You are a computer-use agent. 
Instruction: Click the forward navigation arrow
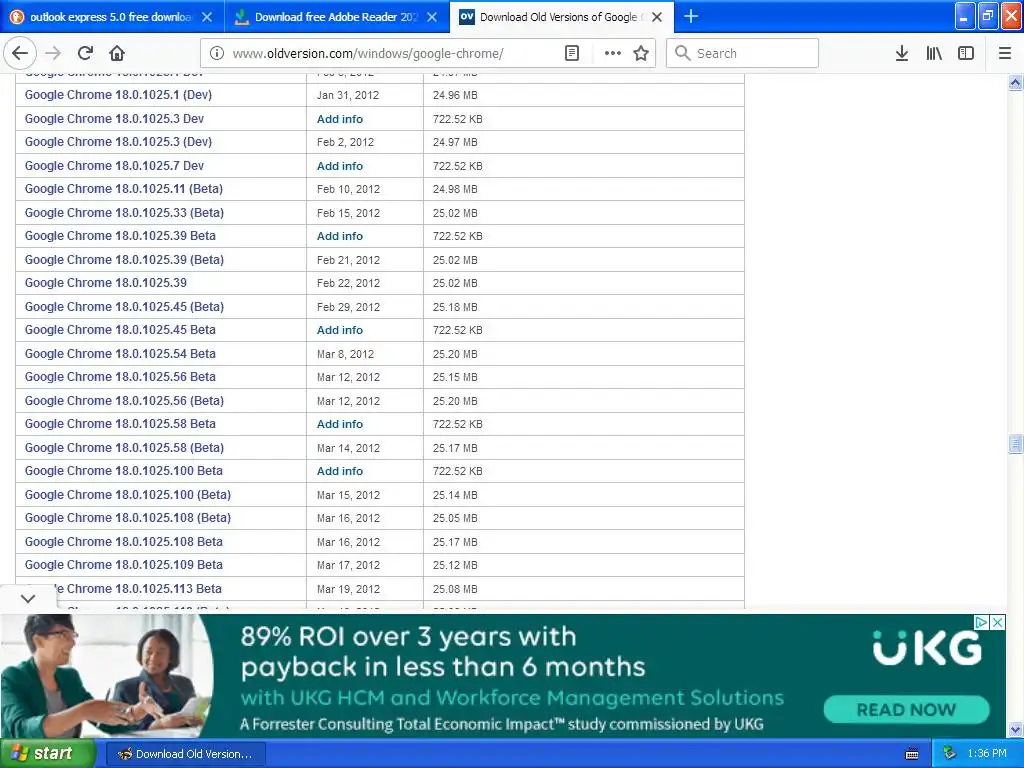(x=53, y=54)
